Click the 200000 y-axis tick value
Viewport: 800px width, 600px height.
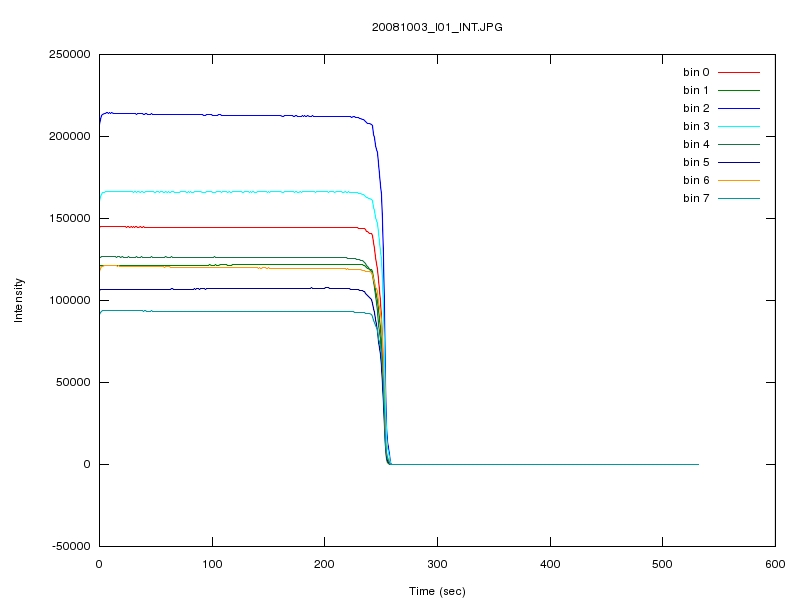(69, 136)
